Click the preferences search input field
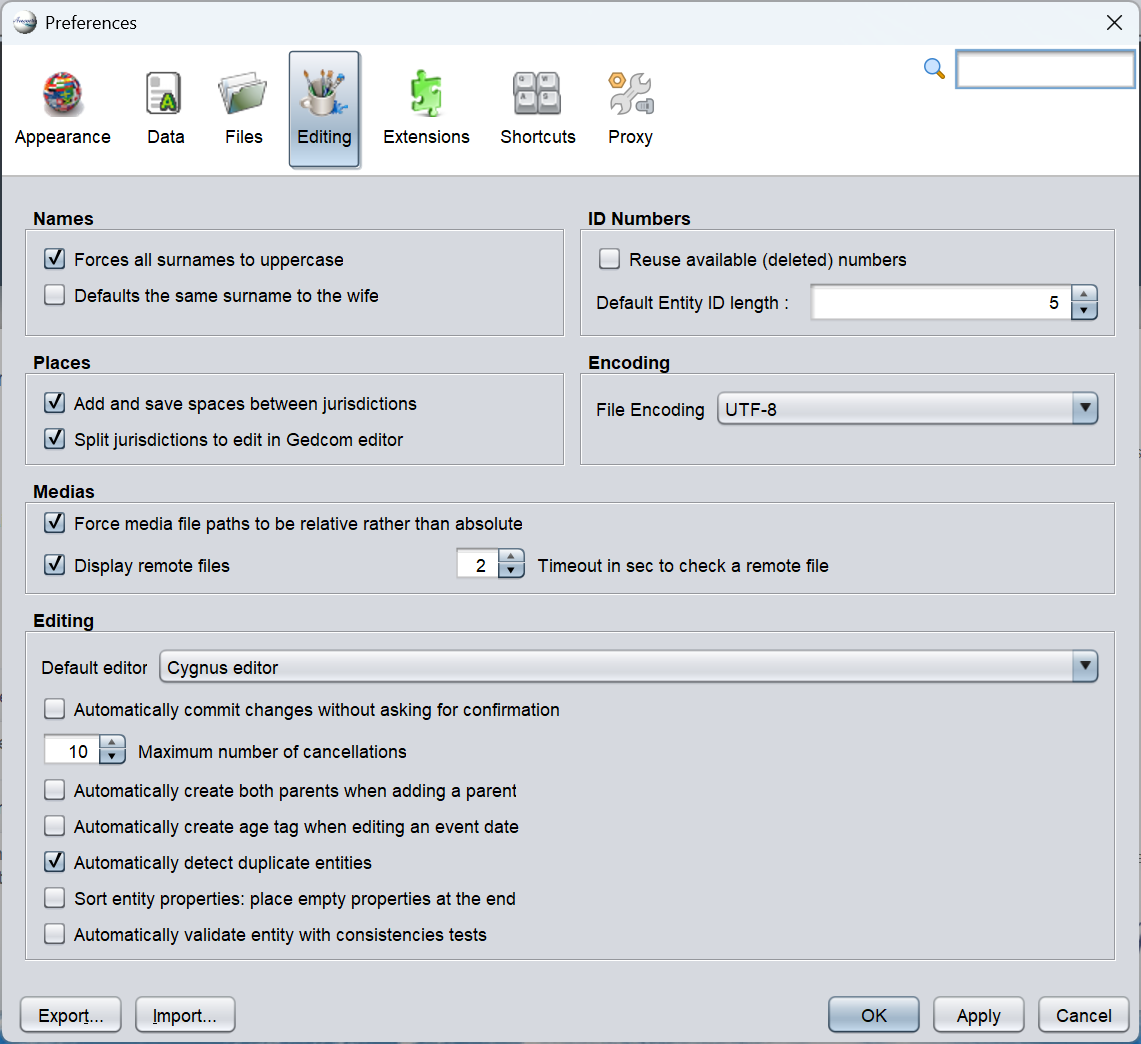Viewport: 1141px width, 1044px height. pos(1045,70)
